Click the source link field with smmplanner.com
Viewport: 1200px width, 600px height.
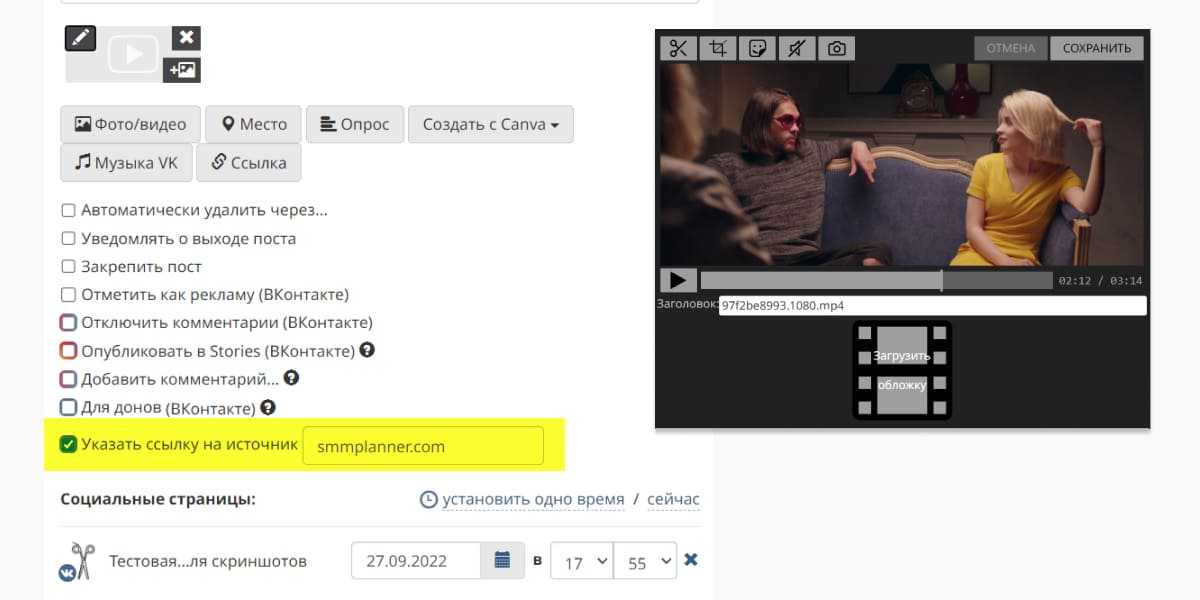coord(423,446)
